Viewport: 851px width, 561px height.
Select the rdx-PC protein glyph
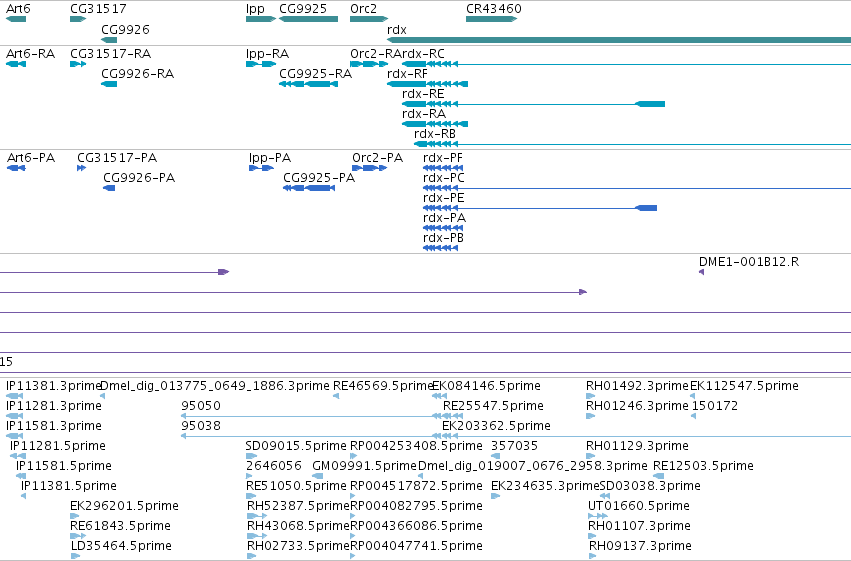coord(637,188)
